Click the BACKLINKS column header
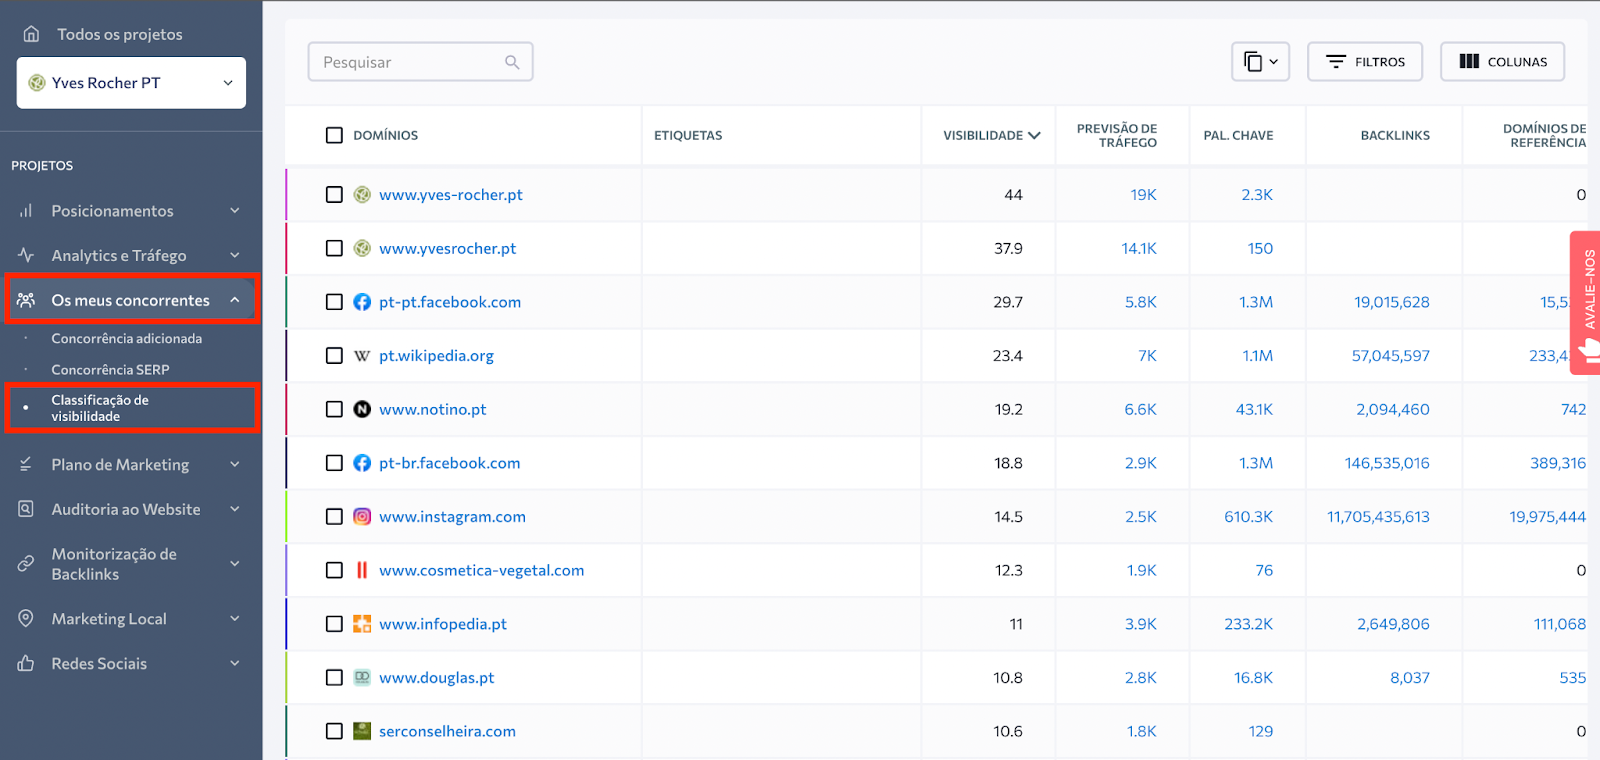 [1395, 135]
